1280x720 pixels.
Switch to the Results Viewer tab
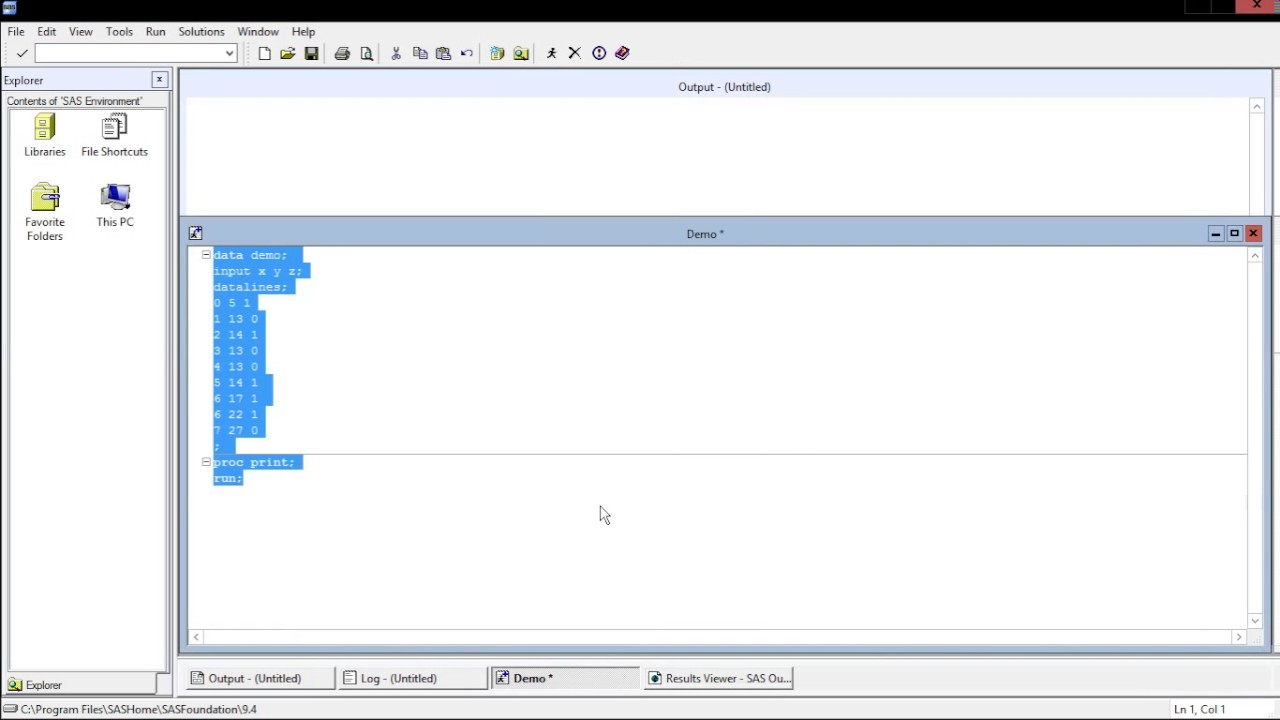pyautogui.click(x=719, y=678)
